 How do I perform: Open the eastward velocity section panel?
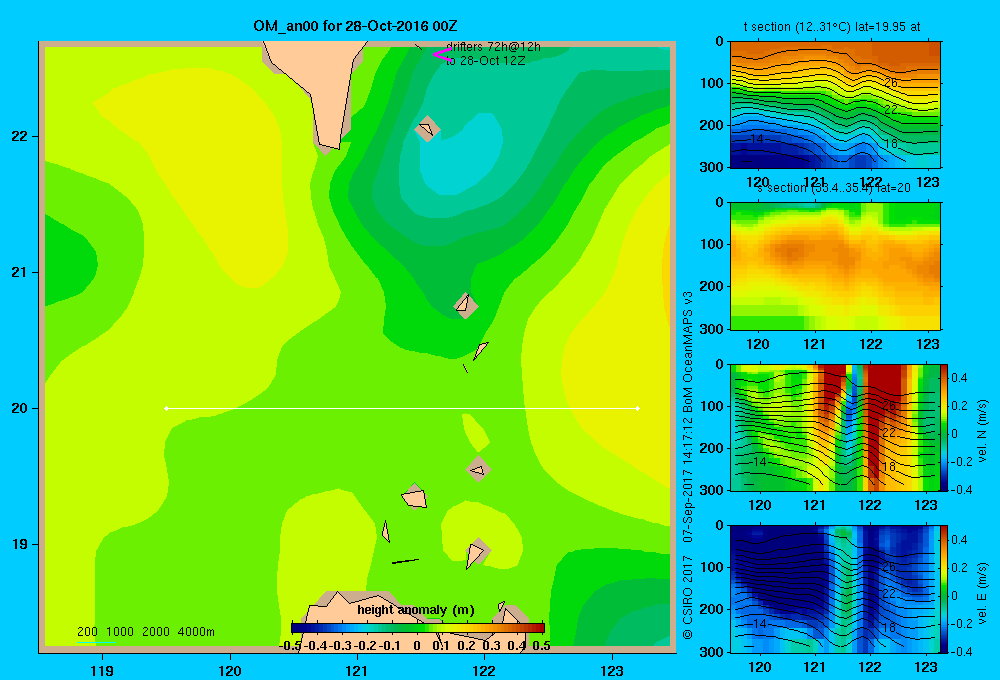(x=834, y=589)
